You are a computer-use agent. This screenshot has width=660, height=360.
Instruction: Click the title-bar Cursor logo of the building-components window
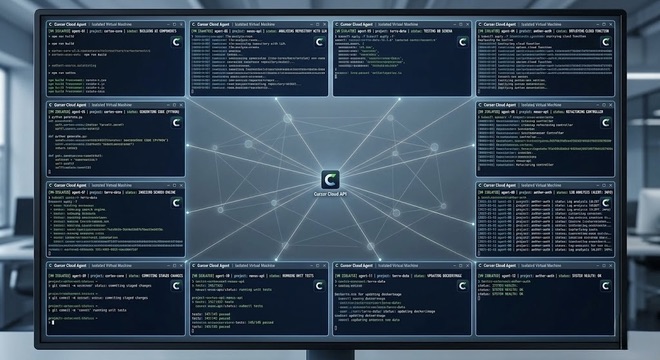coord(51,24)
